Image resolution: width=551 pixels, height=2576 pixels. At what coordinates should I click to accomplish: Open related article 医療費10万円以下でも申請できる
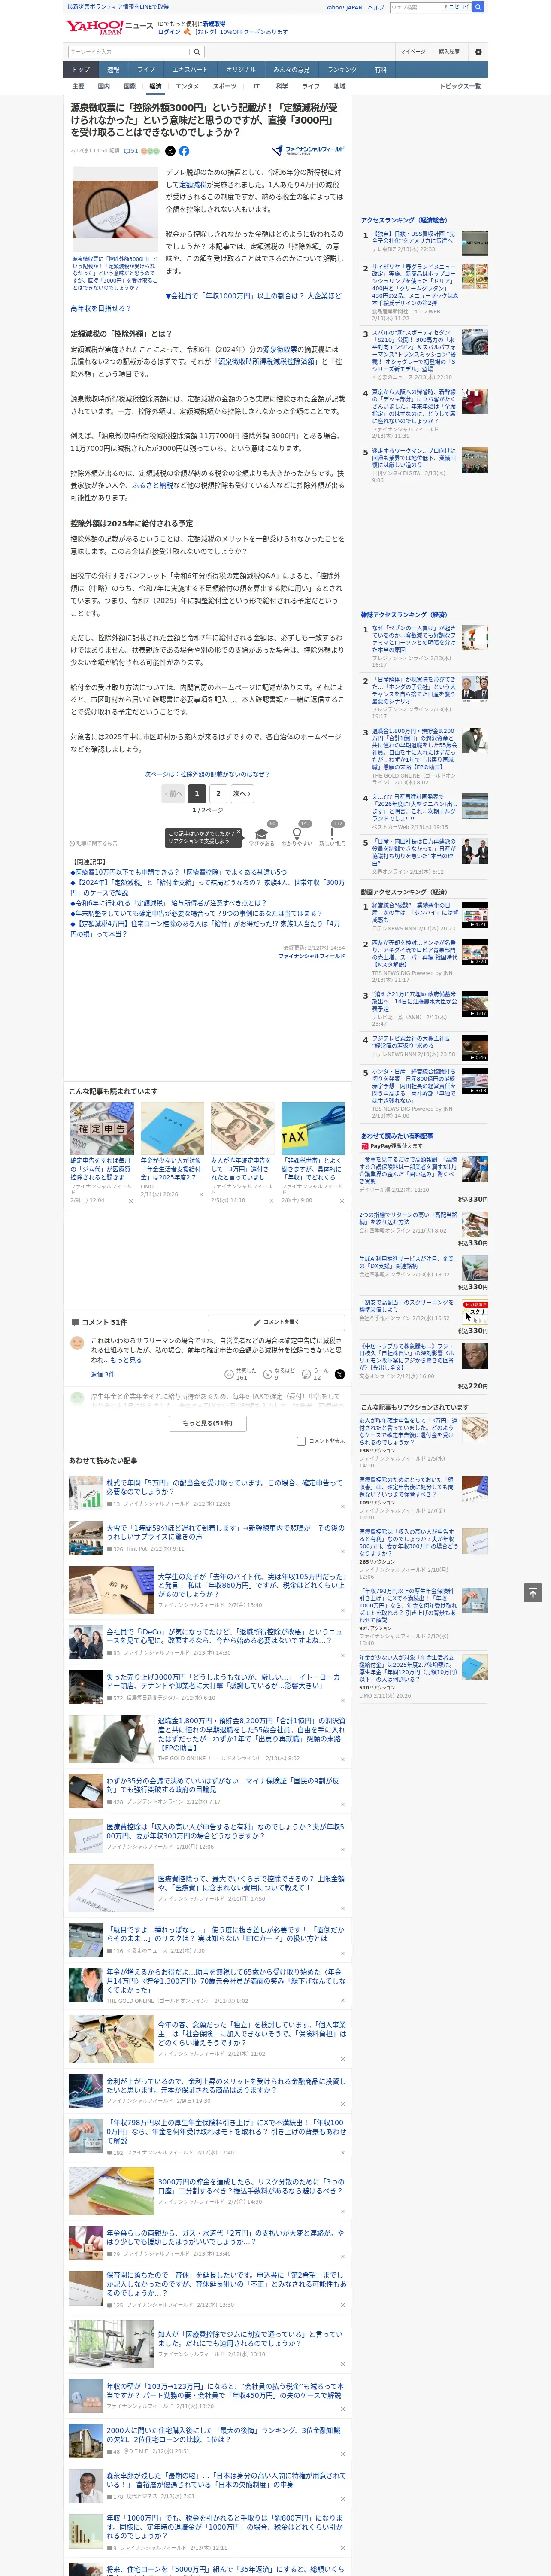[x=178, y=872]
